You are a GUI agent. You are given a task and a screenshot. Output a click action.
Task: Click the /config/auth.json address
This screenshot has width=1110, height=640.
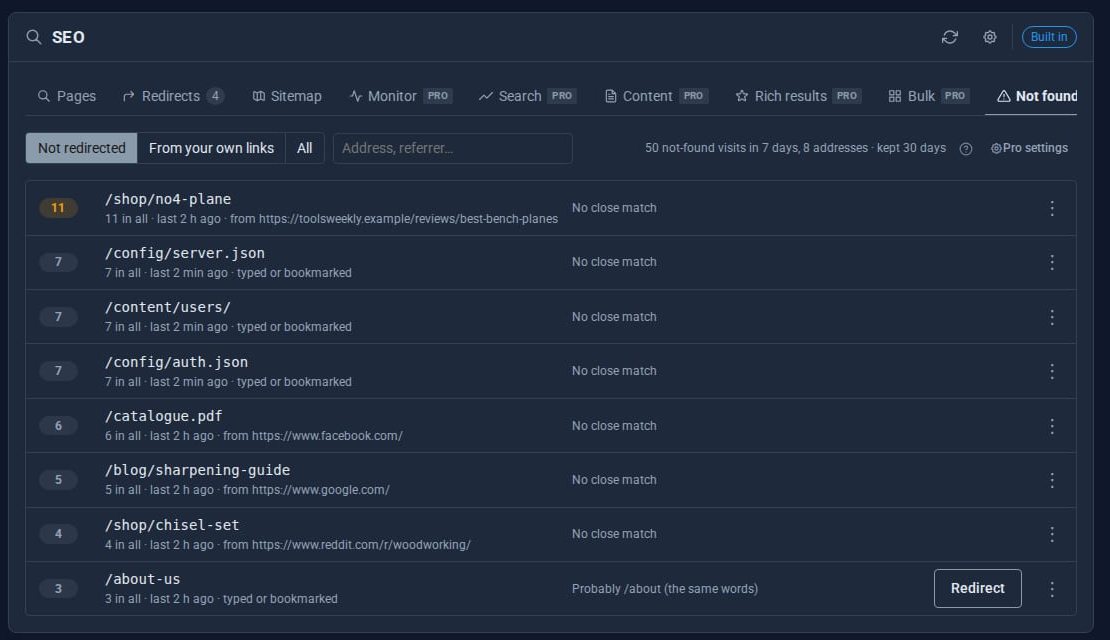click(176, 362)
